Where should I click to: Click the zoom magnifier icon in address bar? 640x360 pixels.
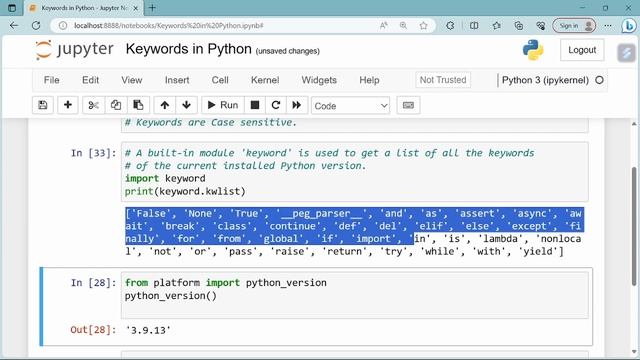click(403, 25)
